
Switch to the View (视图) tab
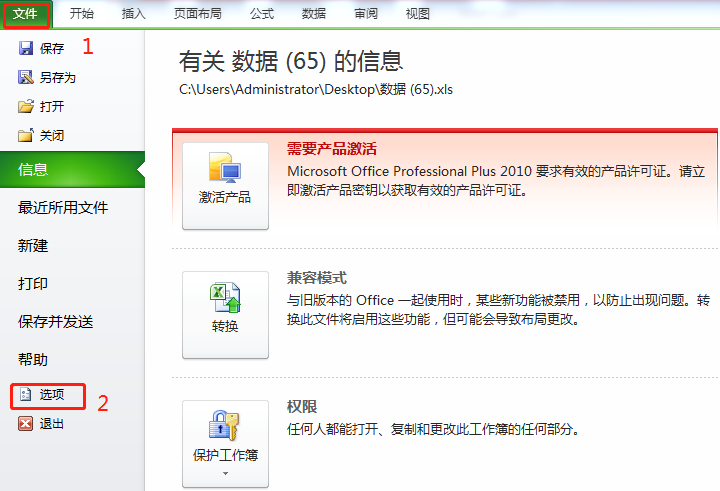[x=418, y=14]
